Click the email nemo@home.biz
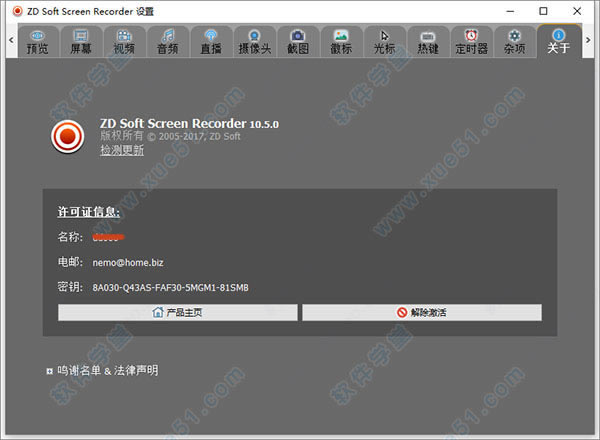 [128, 263]
